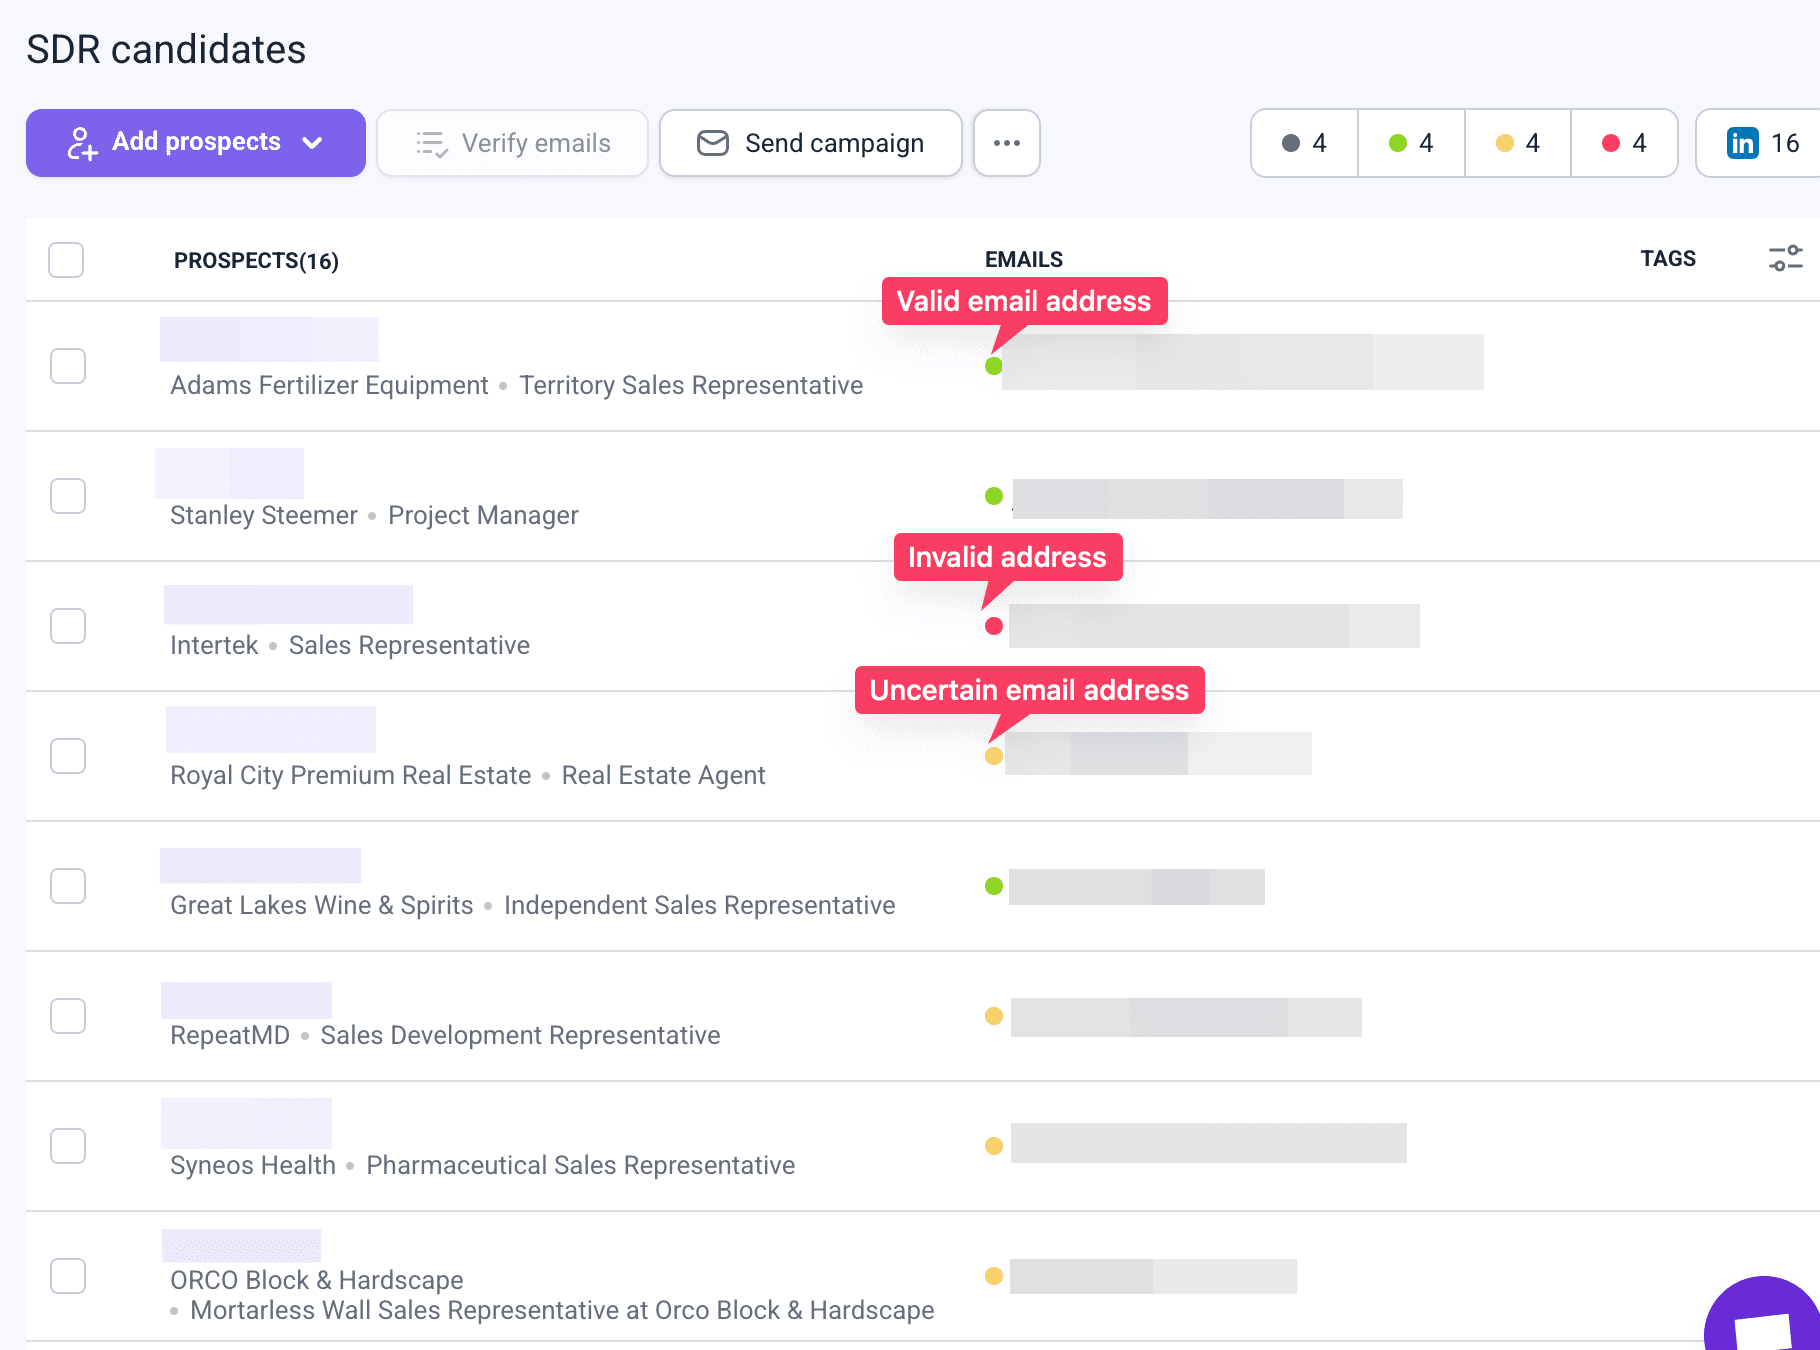Image resolution: width=1820 pixels, height=1350 pixels.
Task: Sort by the EMAILS column header
Action: tap(1022, 258)
